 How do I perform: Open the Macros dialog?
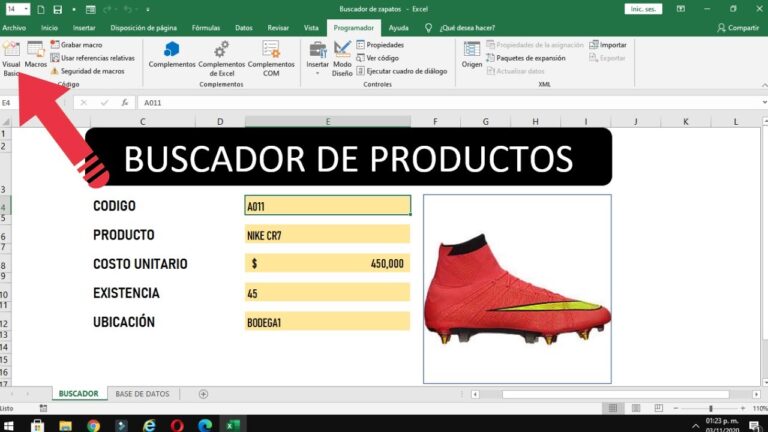click(36, 54)
